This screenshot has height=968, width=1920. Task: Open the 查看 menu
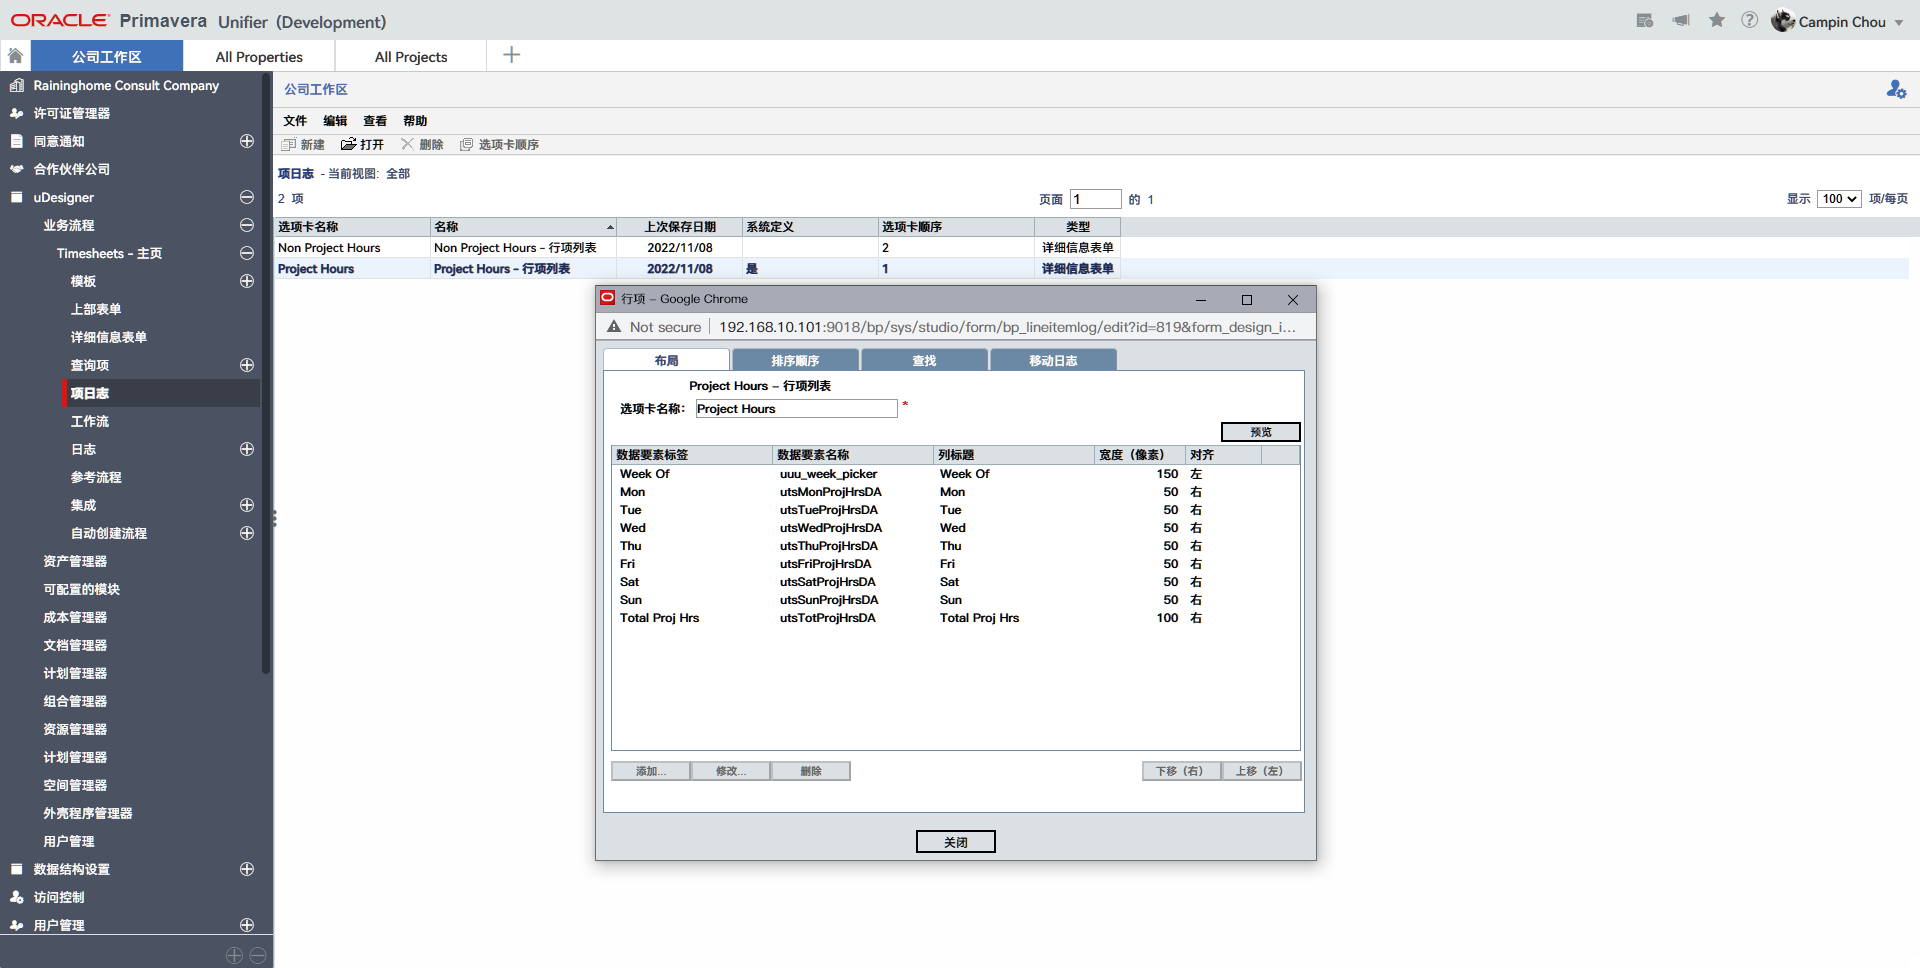coord(375,121)
